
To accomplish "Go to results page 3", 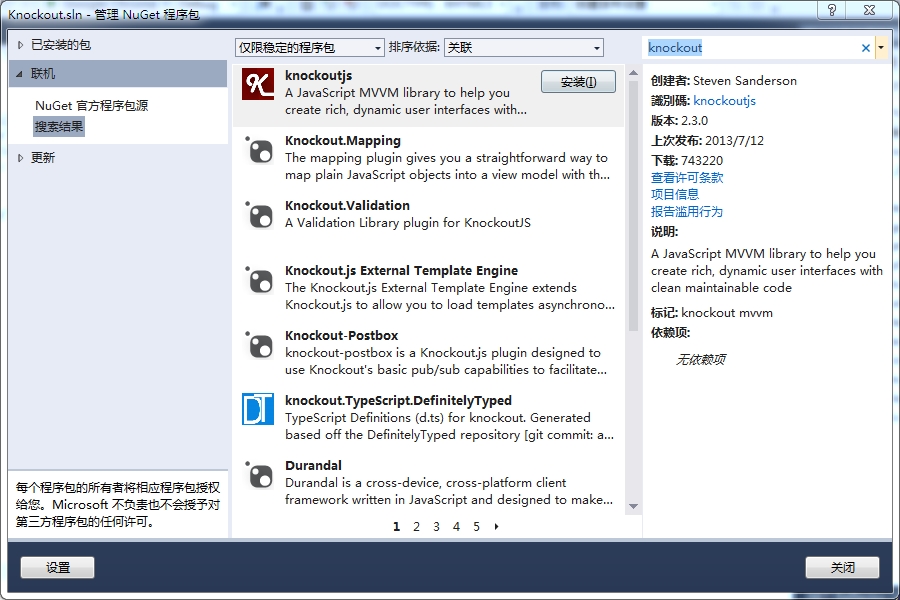I will click(436, 527).
